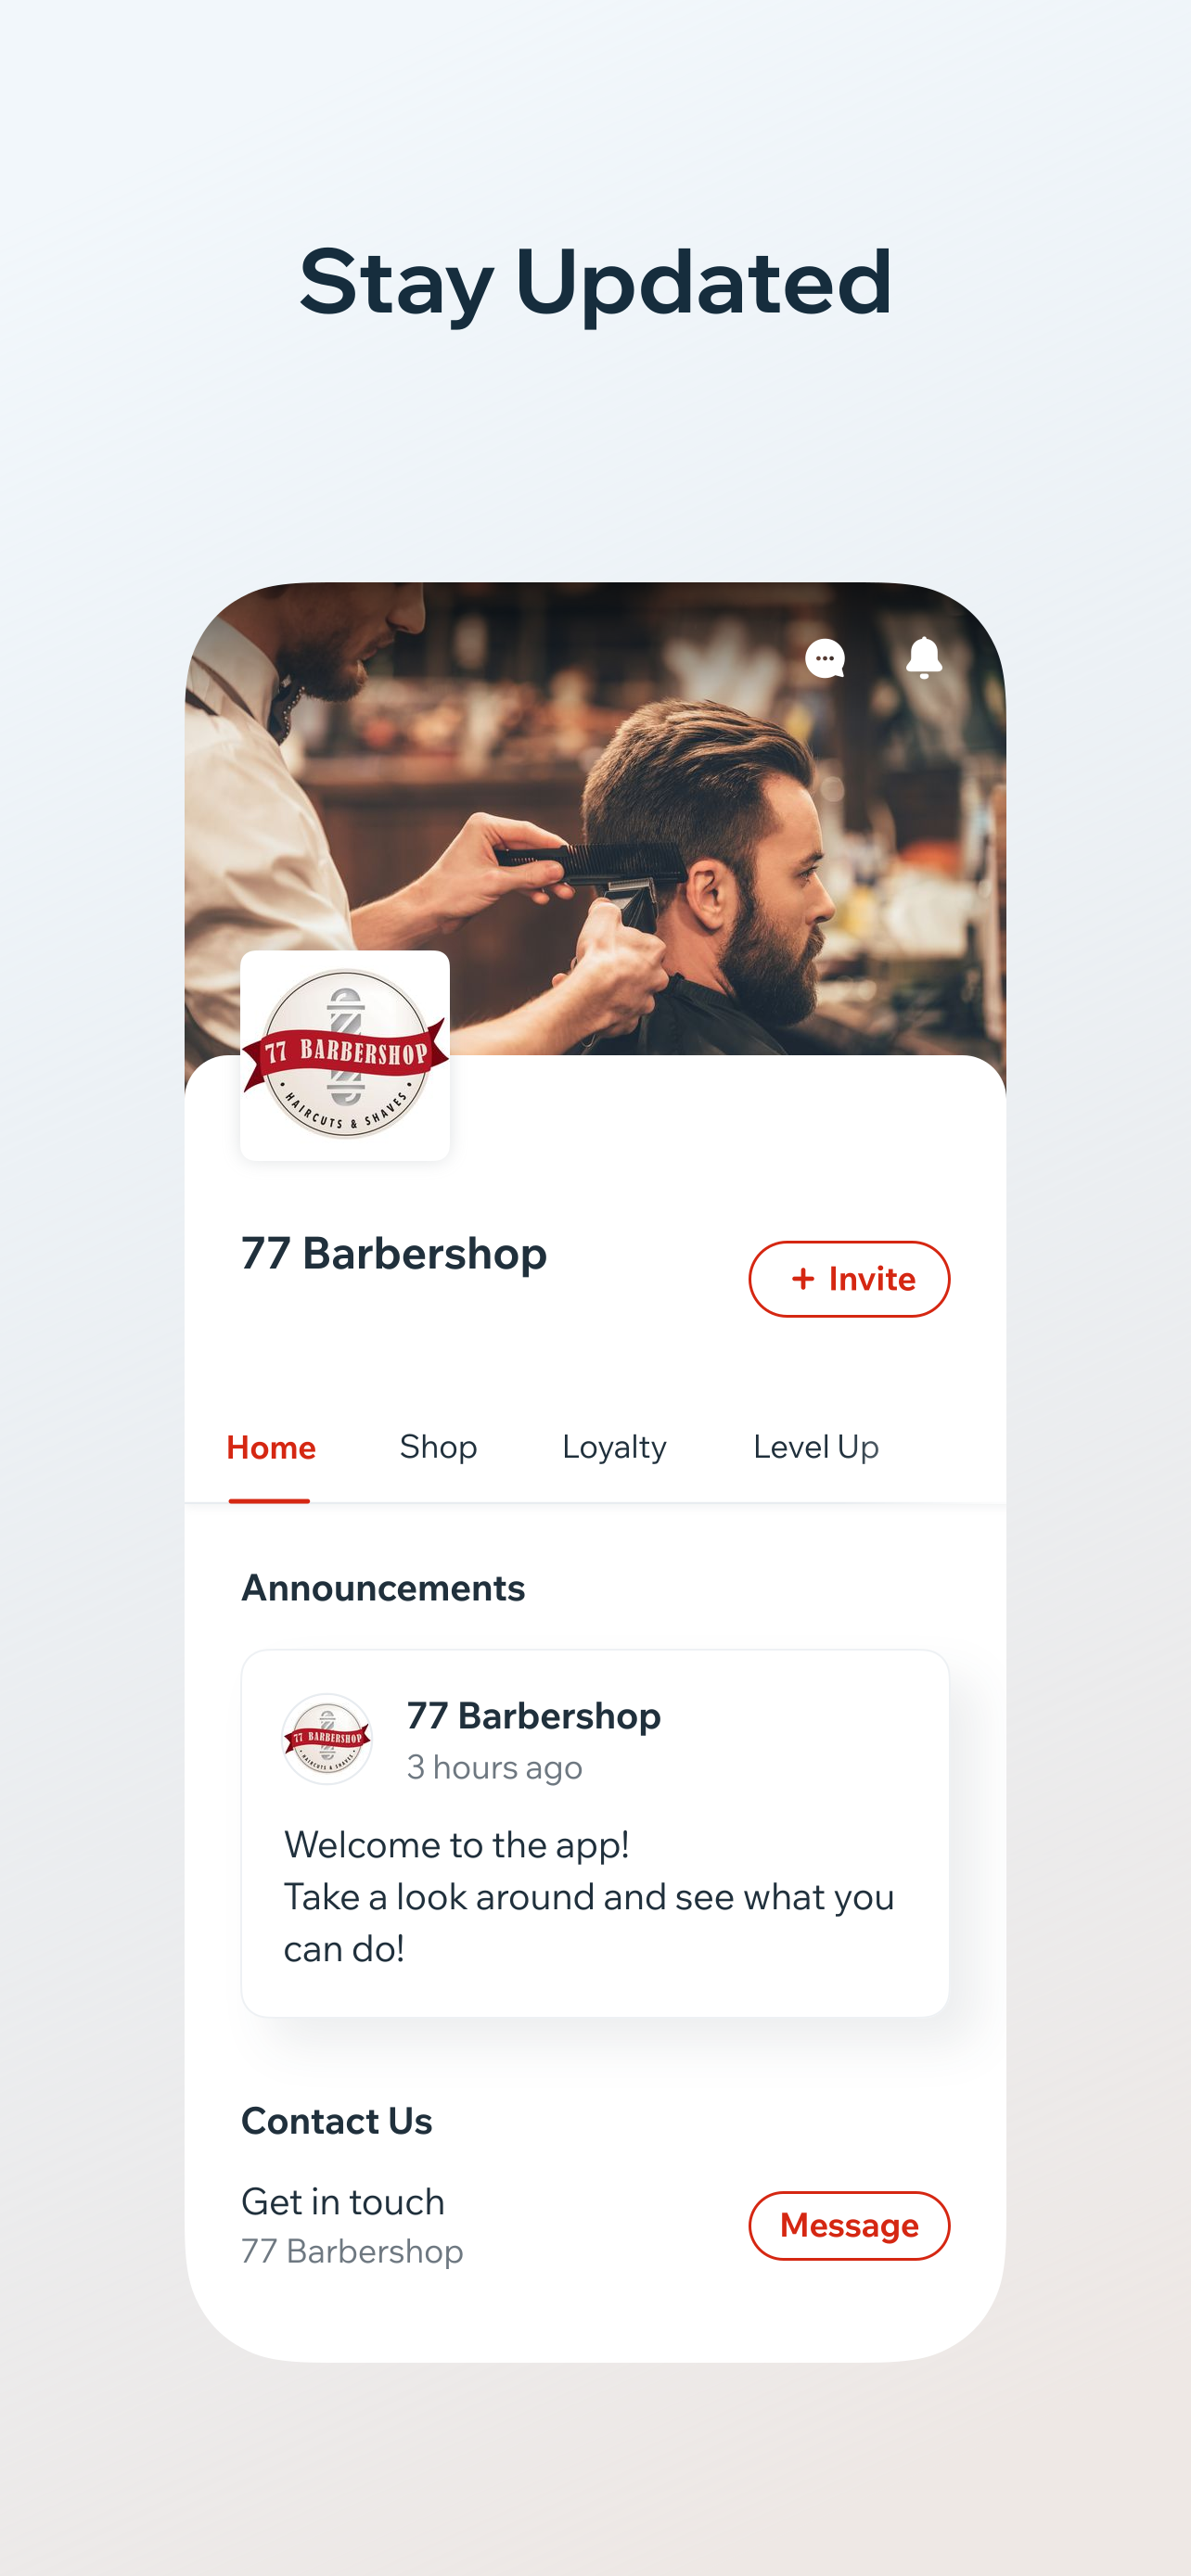Open the Welcome to the app announcement

[595, 1833]
